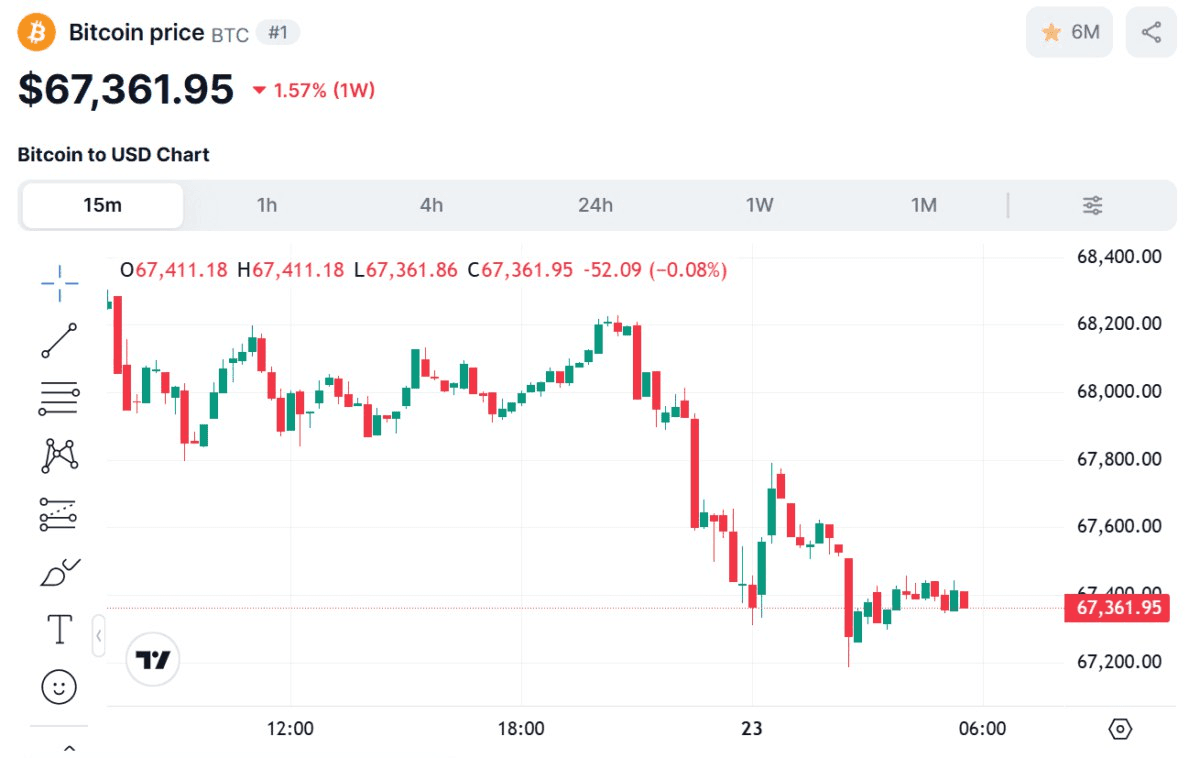Expand more drawing tools chevron
This screenshot has height=758, width=1200.
(69, 747)
